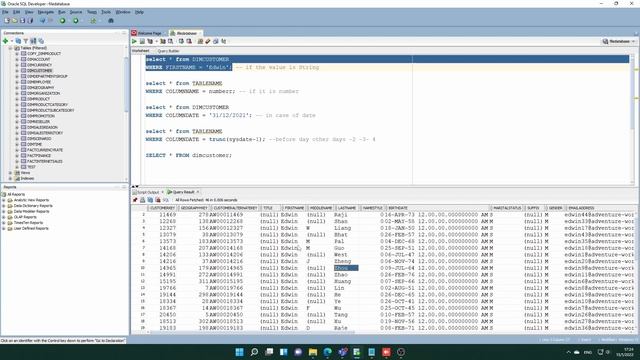Select the Query Result tab

click(183, 192)
